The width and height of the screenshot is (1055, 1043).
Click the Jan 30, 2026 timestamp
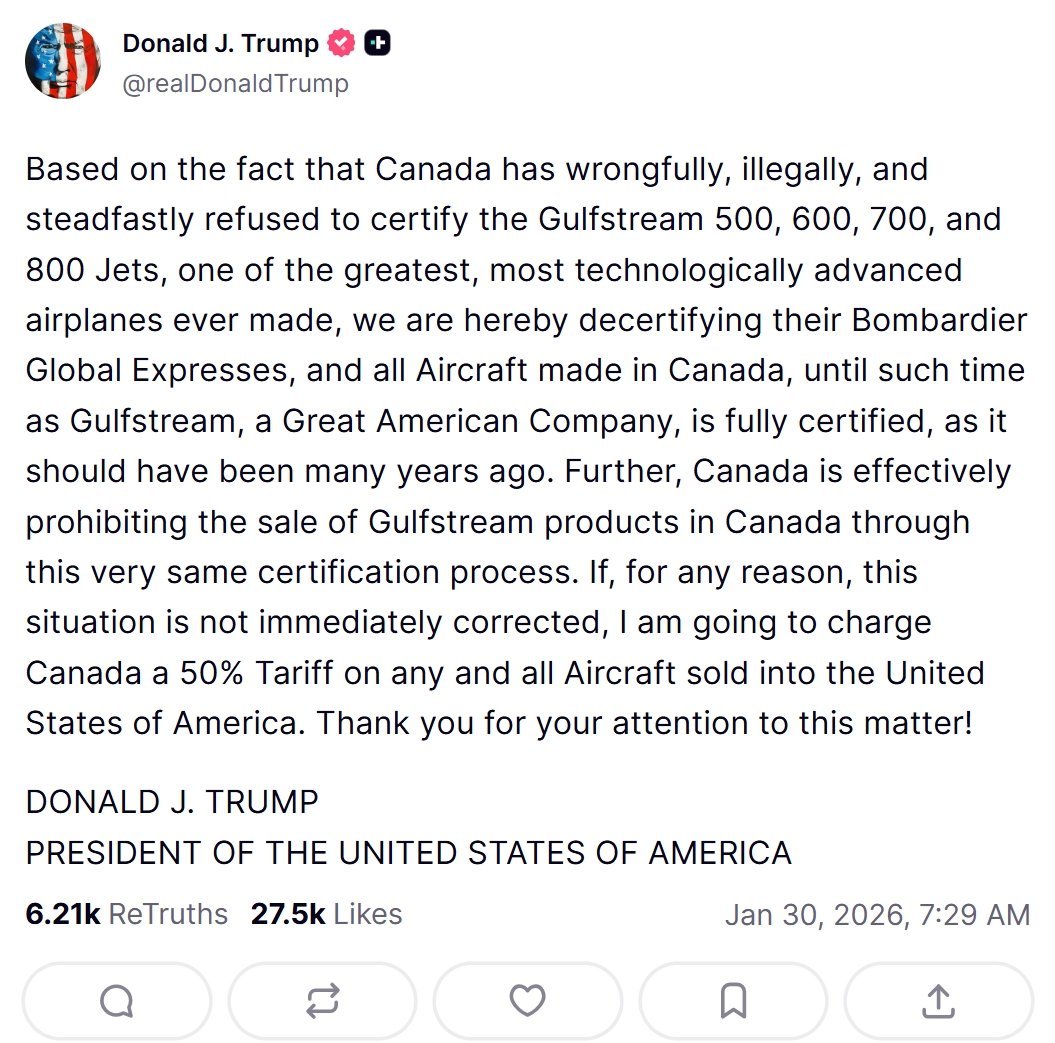click(876, 915)
